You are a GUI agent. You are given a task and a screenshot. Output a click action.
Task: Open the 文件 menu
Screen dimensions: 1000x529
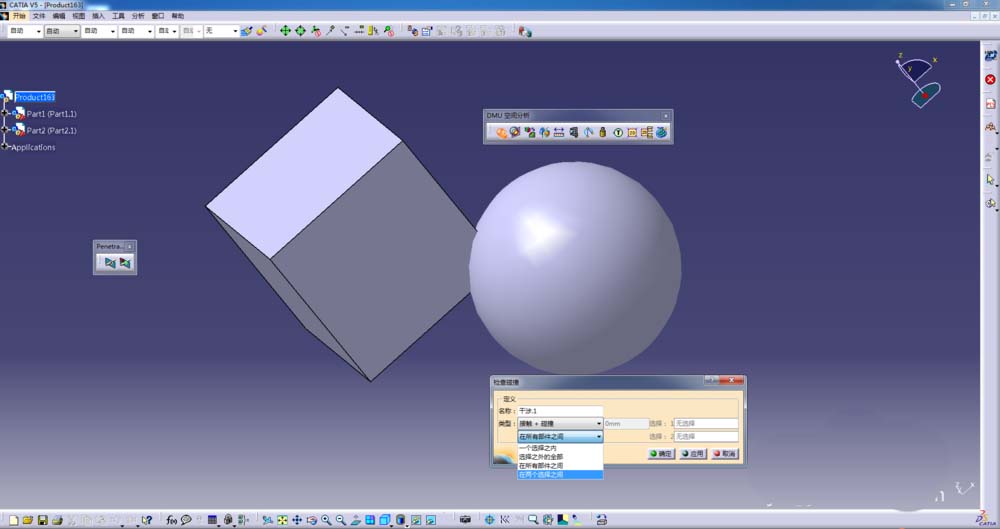point(39,16)
